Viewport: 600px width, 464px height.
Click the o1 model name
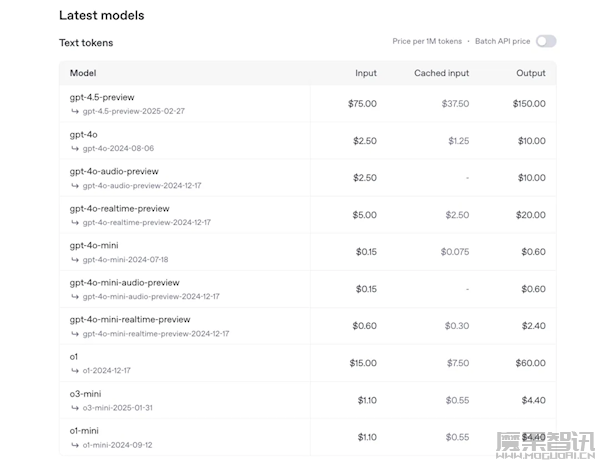[73, 357]
